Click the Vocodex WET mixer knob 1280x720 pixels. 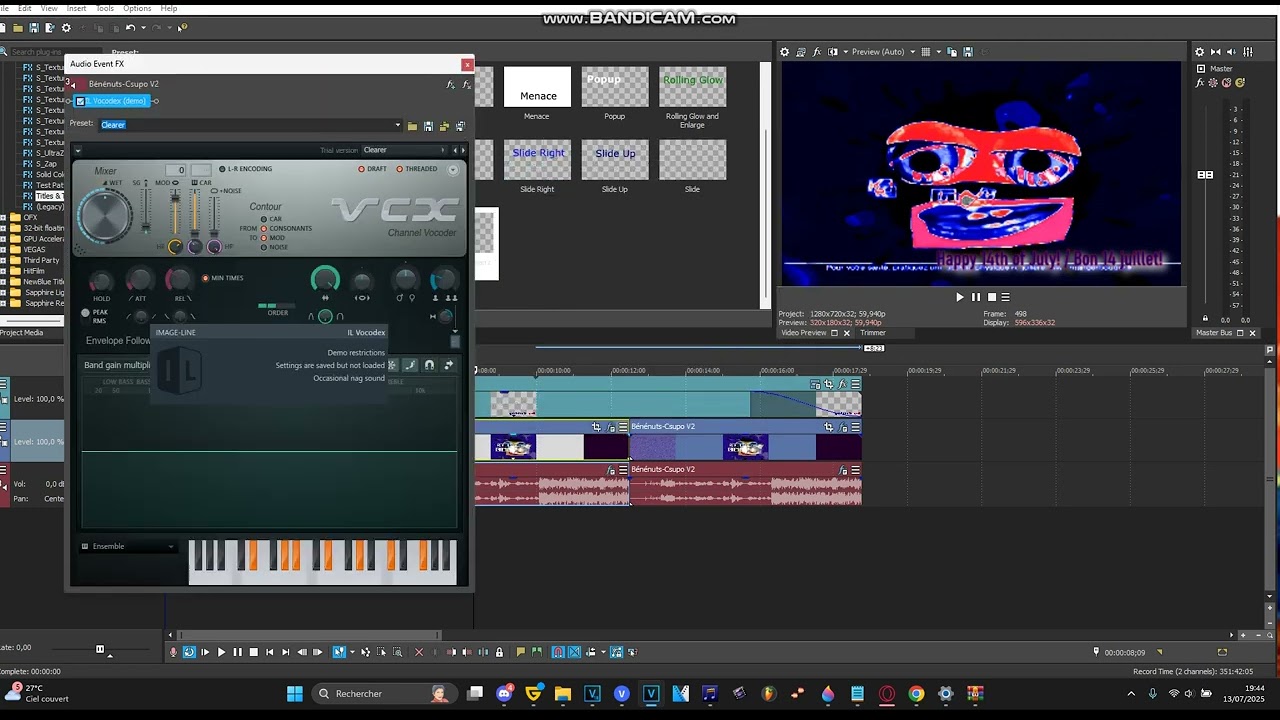point(104,217)
